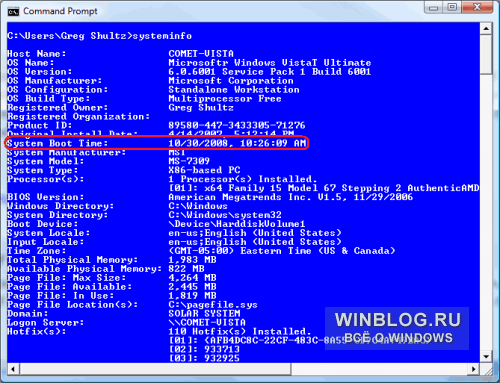Image resolution: width=500 pixels, height=383 pixels.
Task: Click the window resize grip corner
Action: click(x=487, y=370)
